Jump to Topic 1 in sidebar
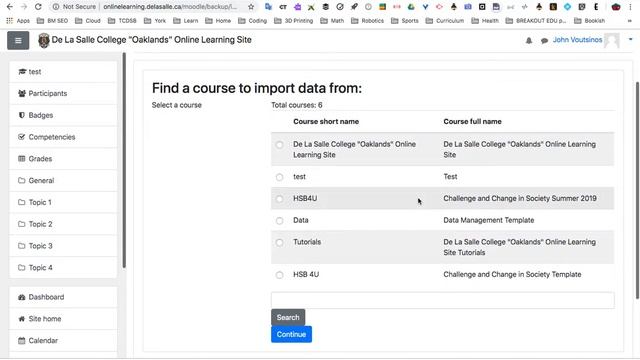The image size is (640, 360). tap(63, 202)
